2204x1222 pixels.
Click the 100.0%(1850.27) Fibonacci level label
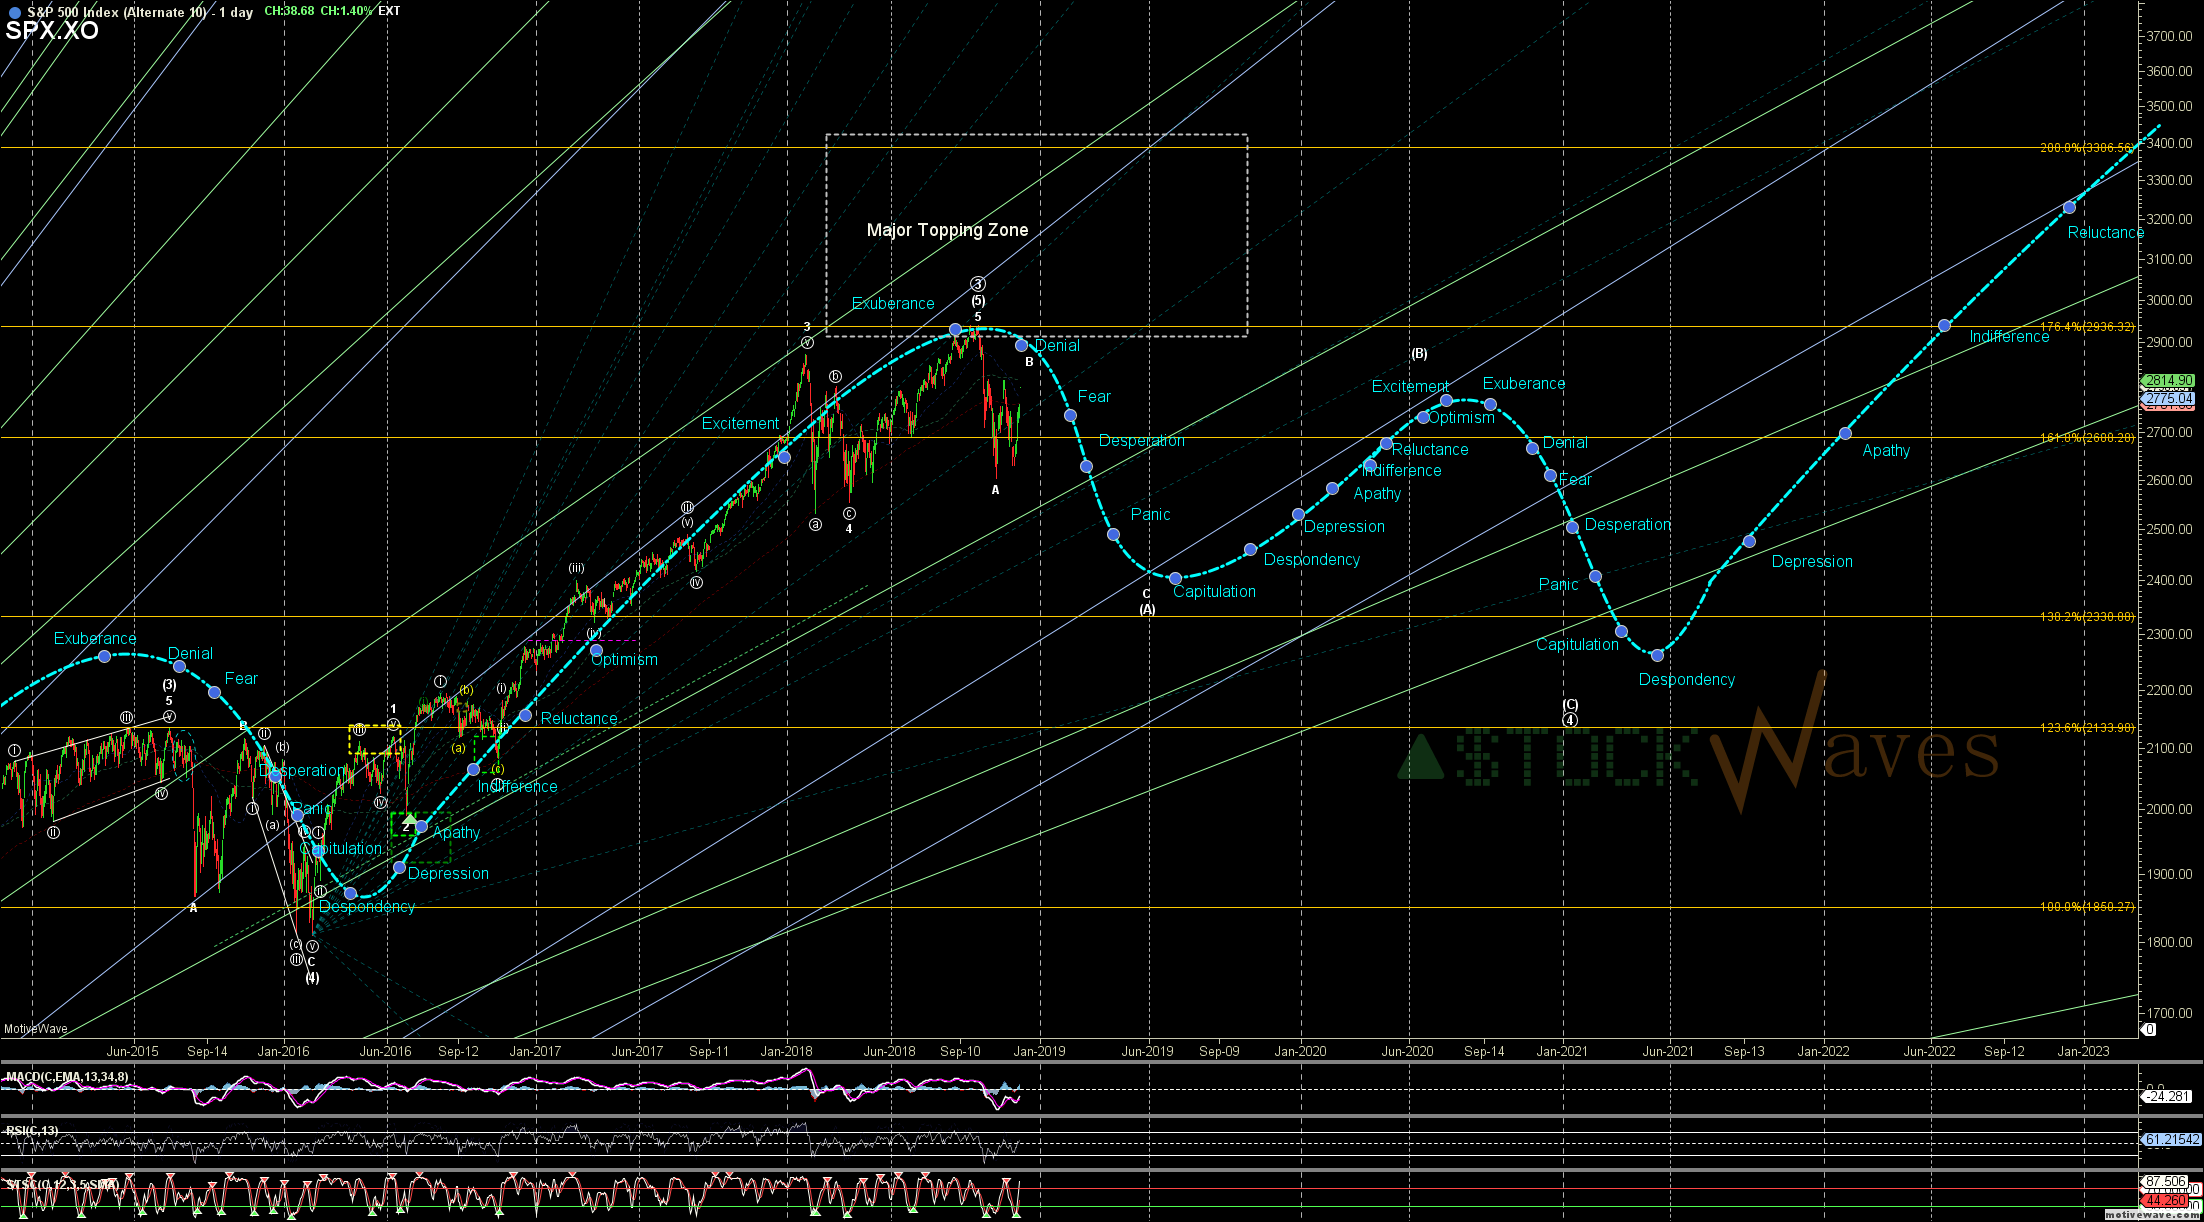pyautogui.click(x=2087, y=907)
